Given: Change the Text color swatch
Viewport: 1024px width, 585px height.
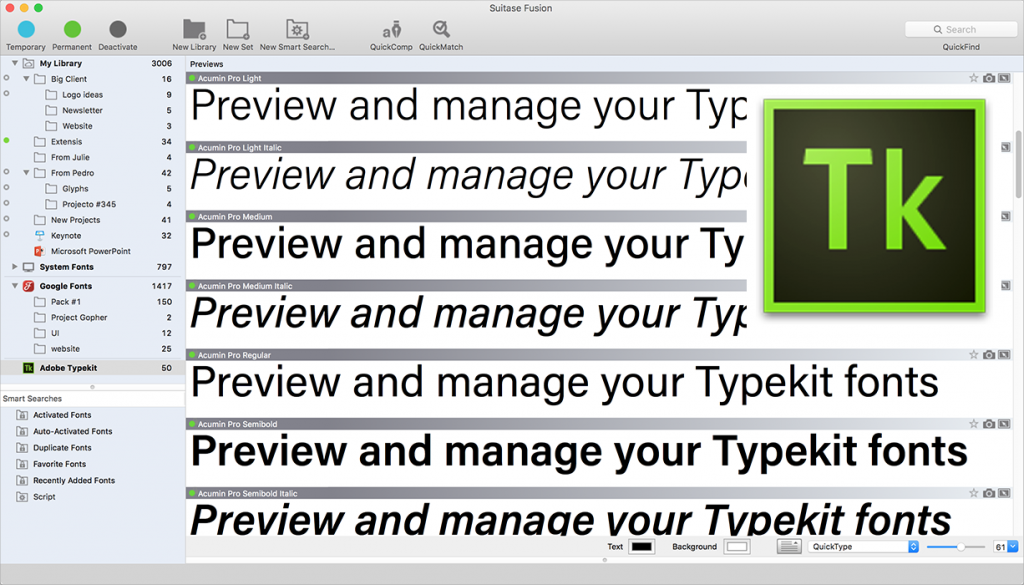Looking at the screenshot, I should [x=641, y=547].
